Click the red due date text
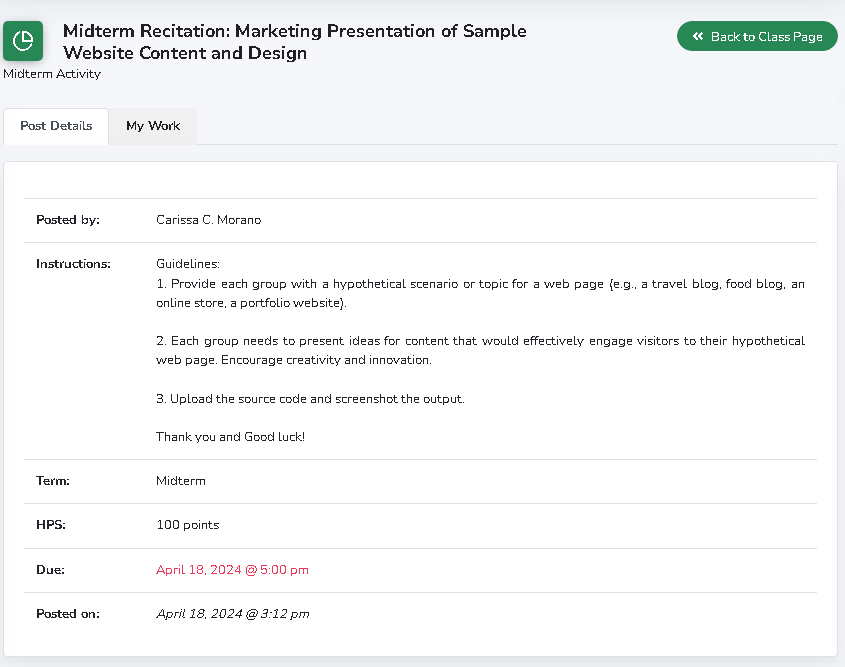The image size is (845, 667). point(232,570)
